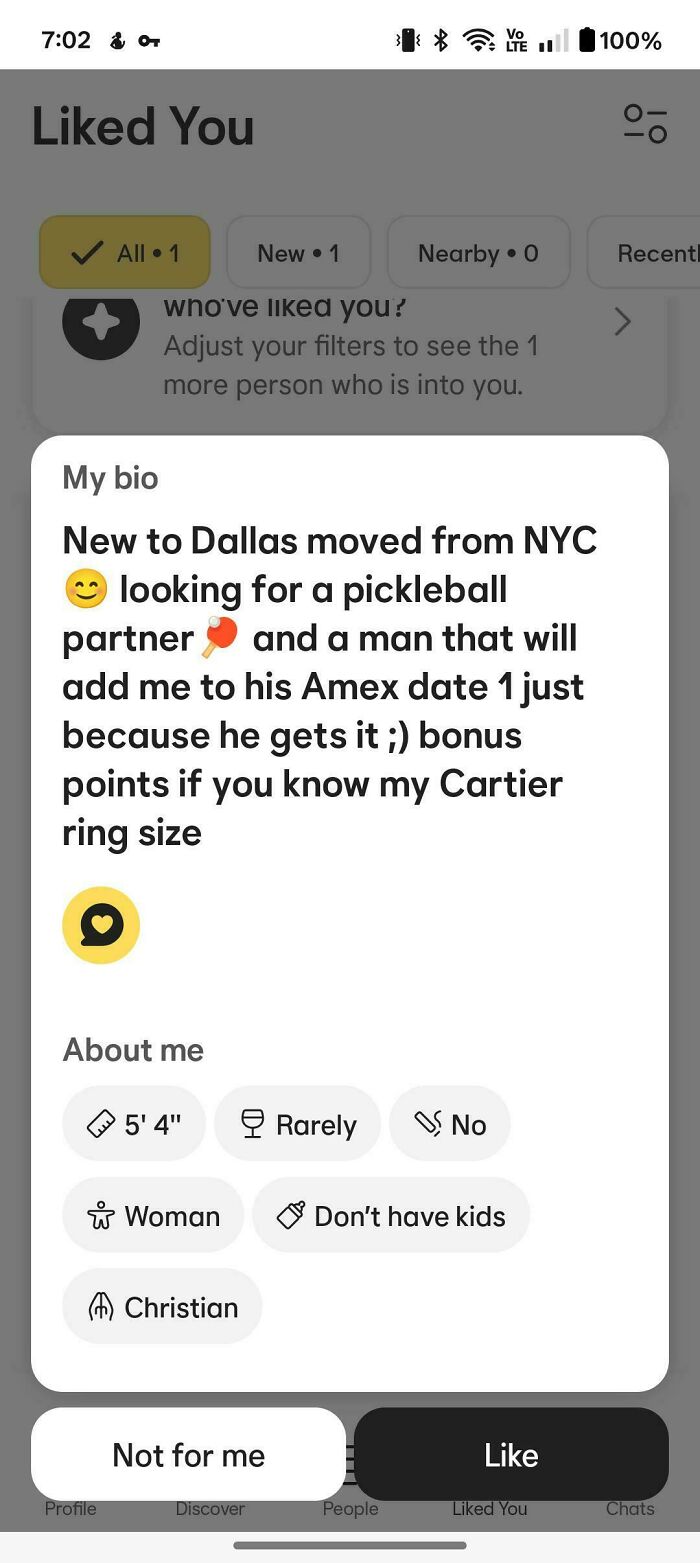Tap the Woman chip in About me
The height and width of the screenshot is (1563, 700).
(x=152, y=1215)
